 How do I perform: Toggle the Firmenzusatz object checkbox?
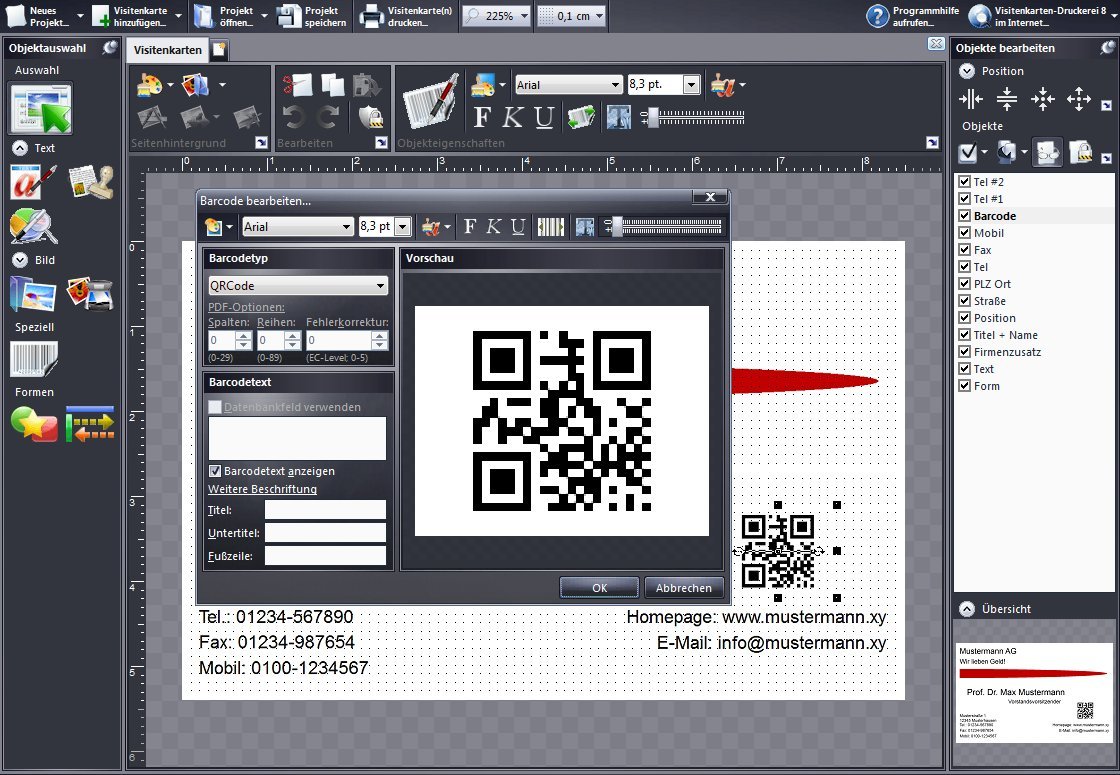(x=964, y=351)
